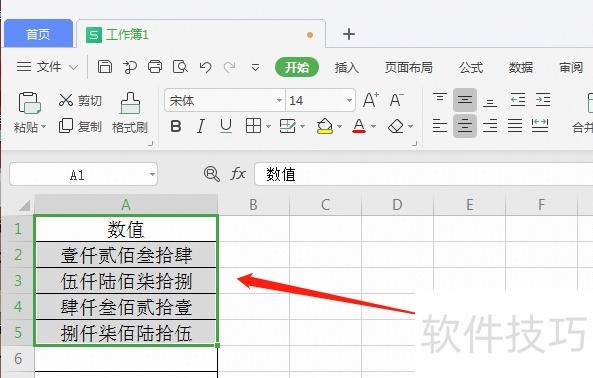This screenshot has width=593, height=378.
Task: Align text left
Action: point(440,125)
